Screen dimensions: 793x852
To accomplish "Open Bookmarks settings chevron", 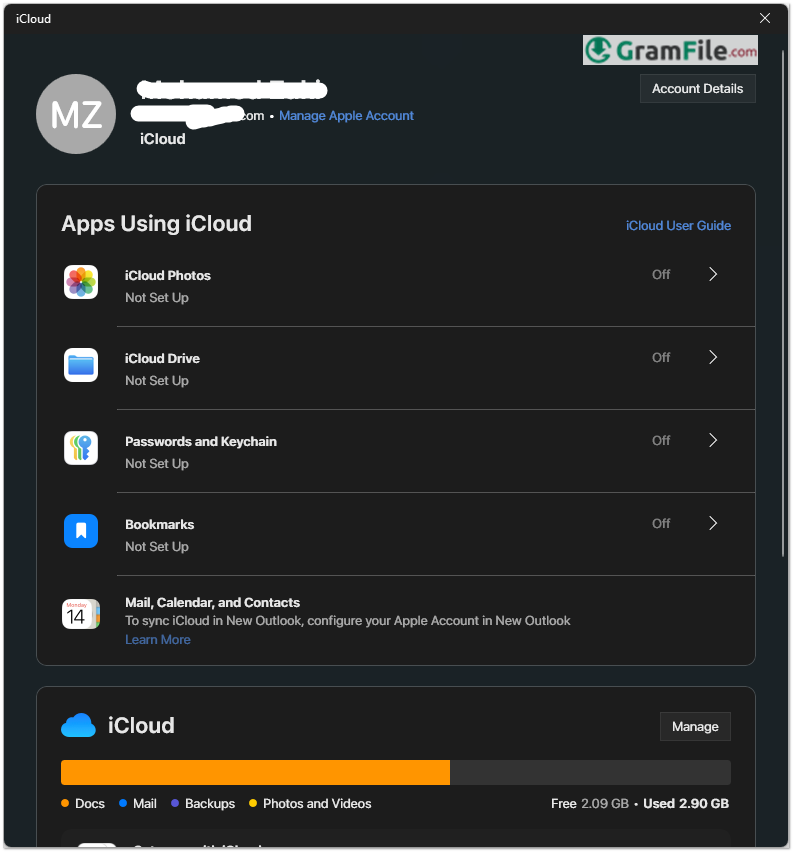I will pos(713,523).
